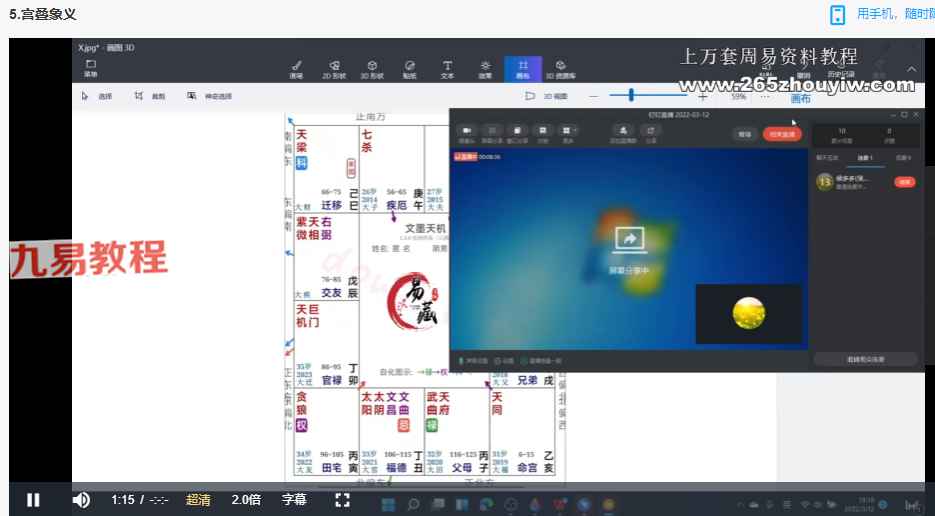Open the 菜单 menu in Paint 3D
935x516 pixels.
(90, 68)
